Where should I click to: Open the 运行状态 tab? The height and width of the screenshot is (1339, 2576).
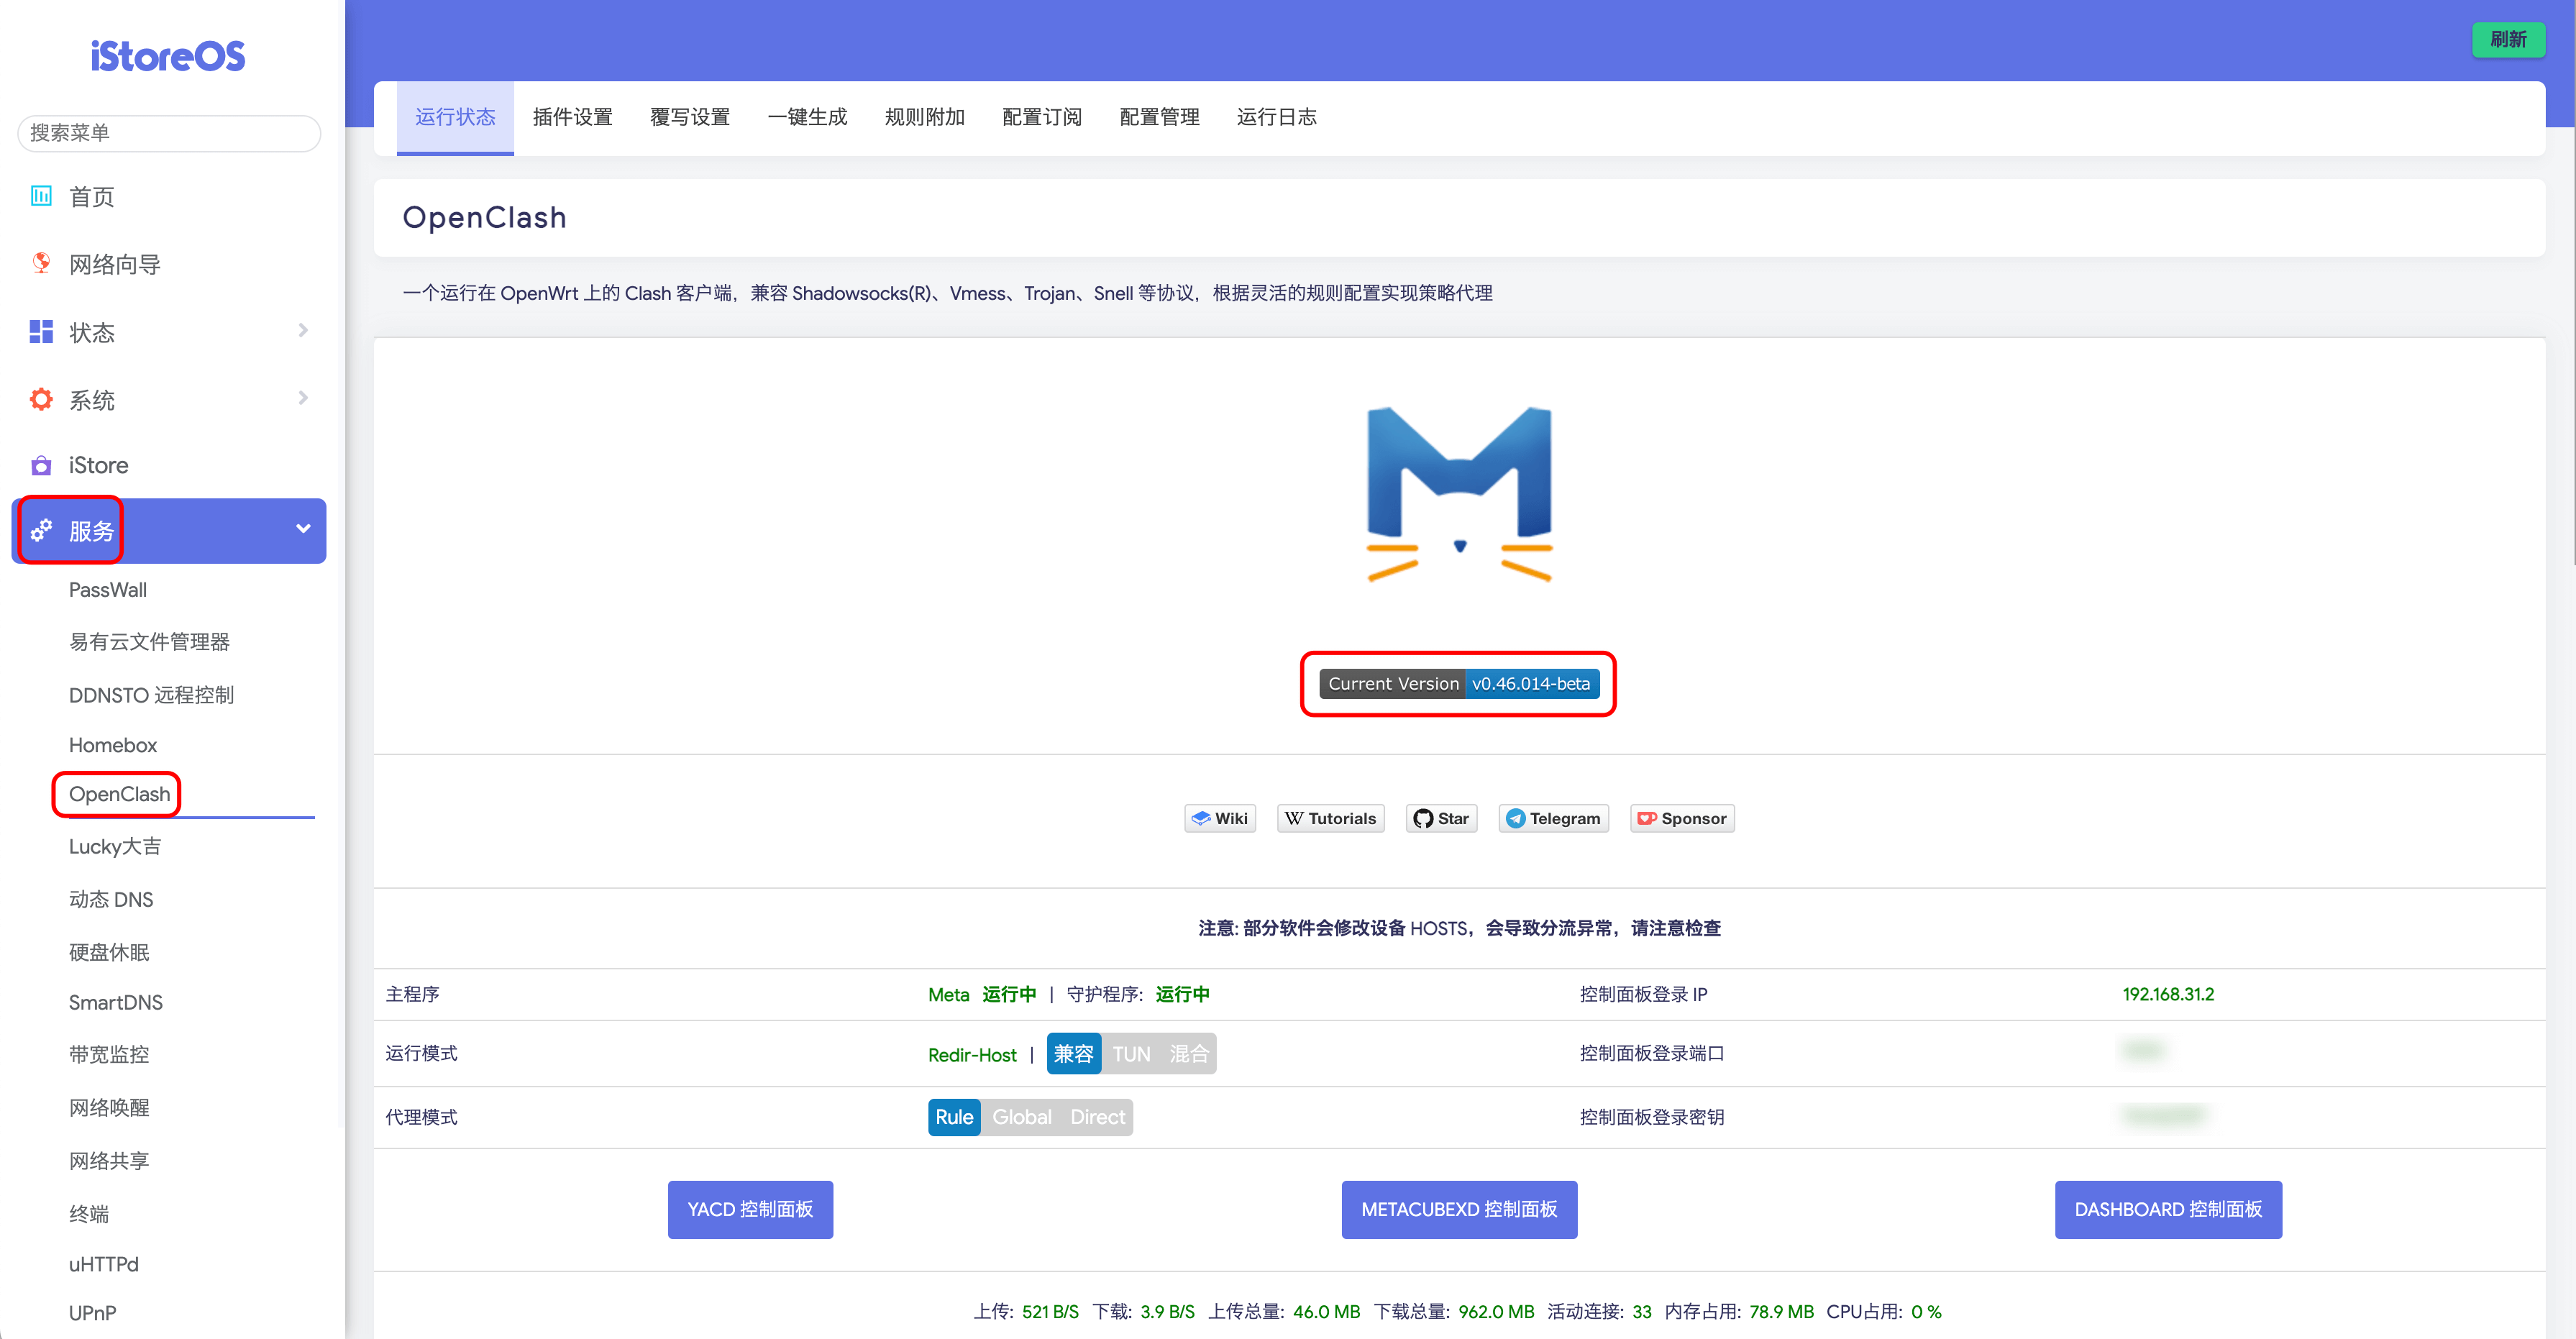[x=455, y=117]
